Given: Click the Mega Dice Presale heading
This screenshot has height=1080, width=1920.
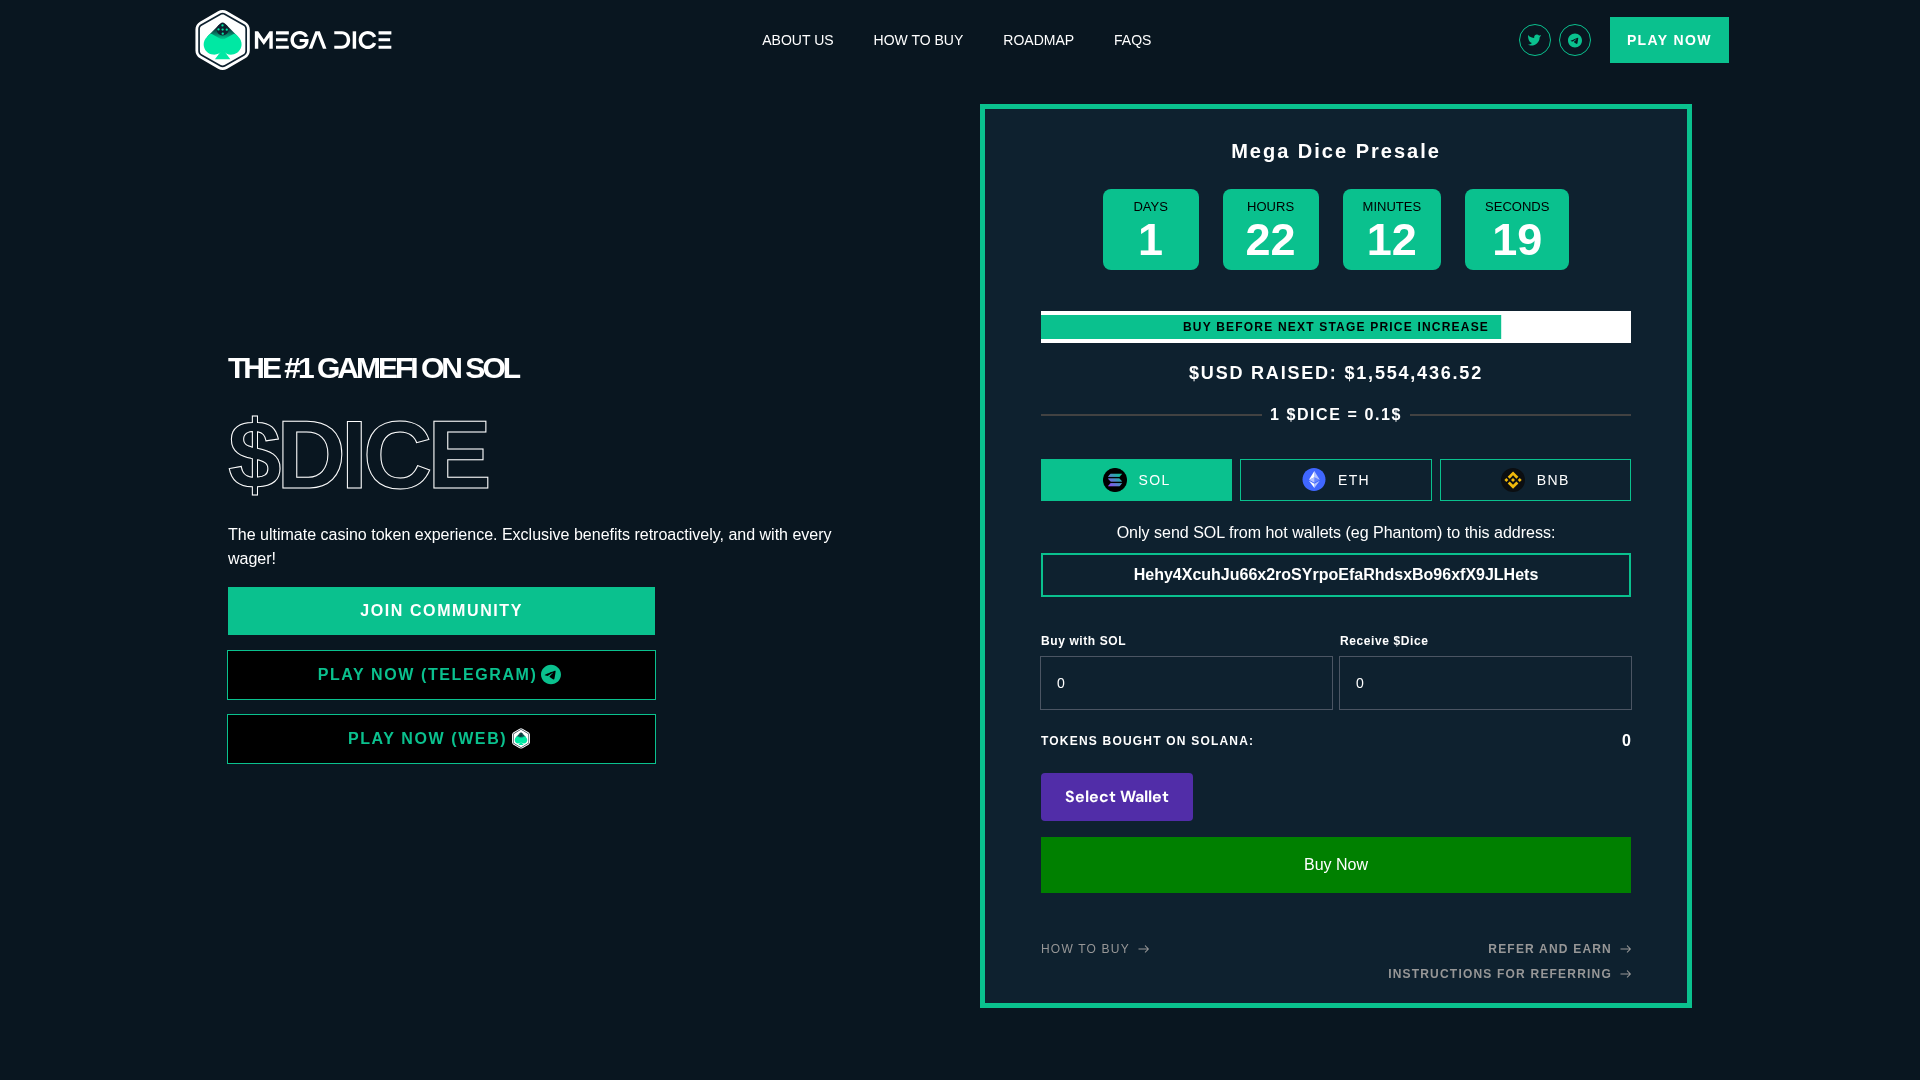Looking at the screenshot, I should (1336, 151).
